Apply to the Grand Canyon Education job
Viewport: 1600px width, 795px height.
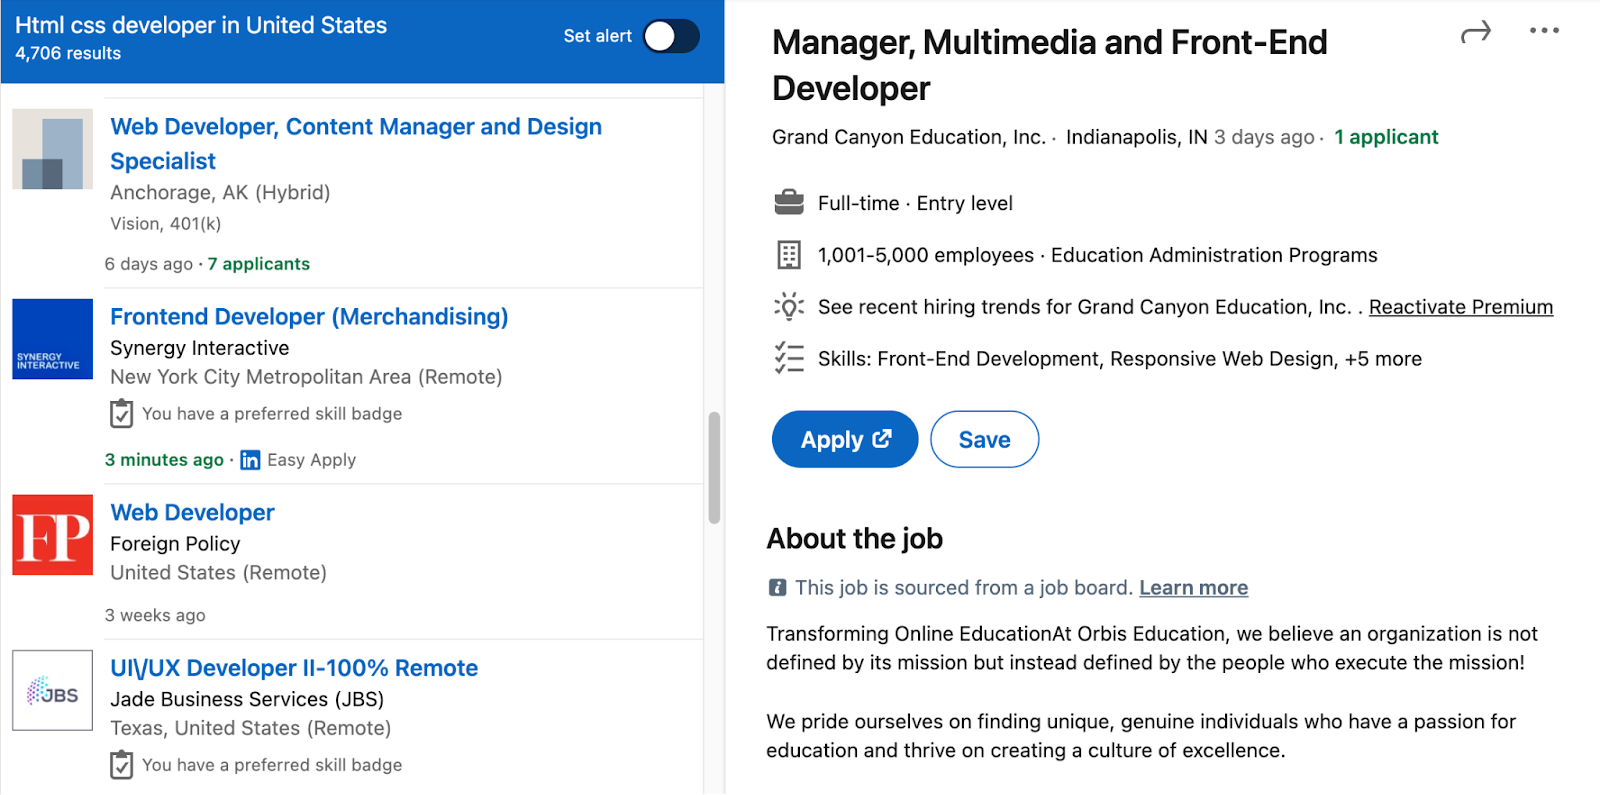[845, 439]
